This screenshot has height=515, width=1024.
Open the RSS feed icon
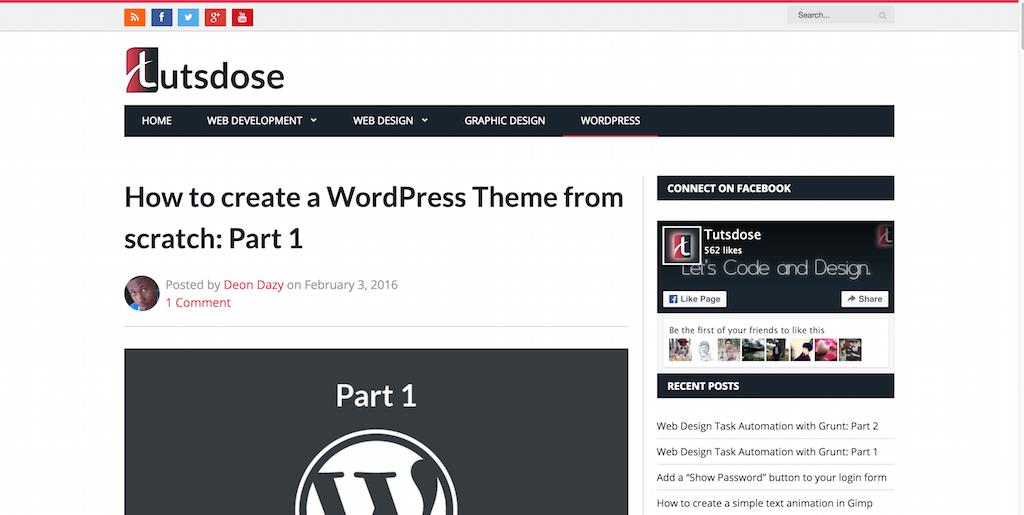pos(135,18)
